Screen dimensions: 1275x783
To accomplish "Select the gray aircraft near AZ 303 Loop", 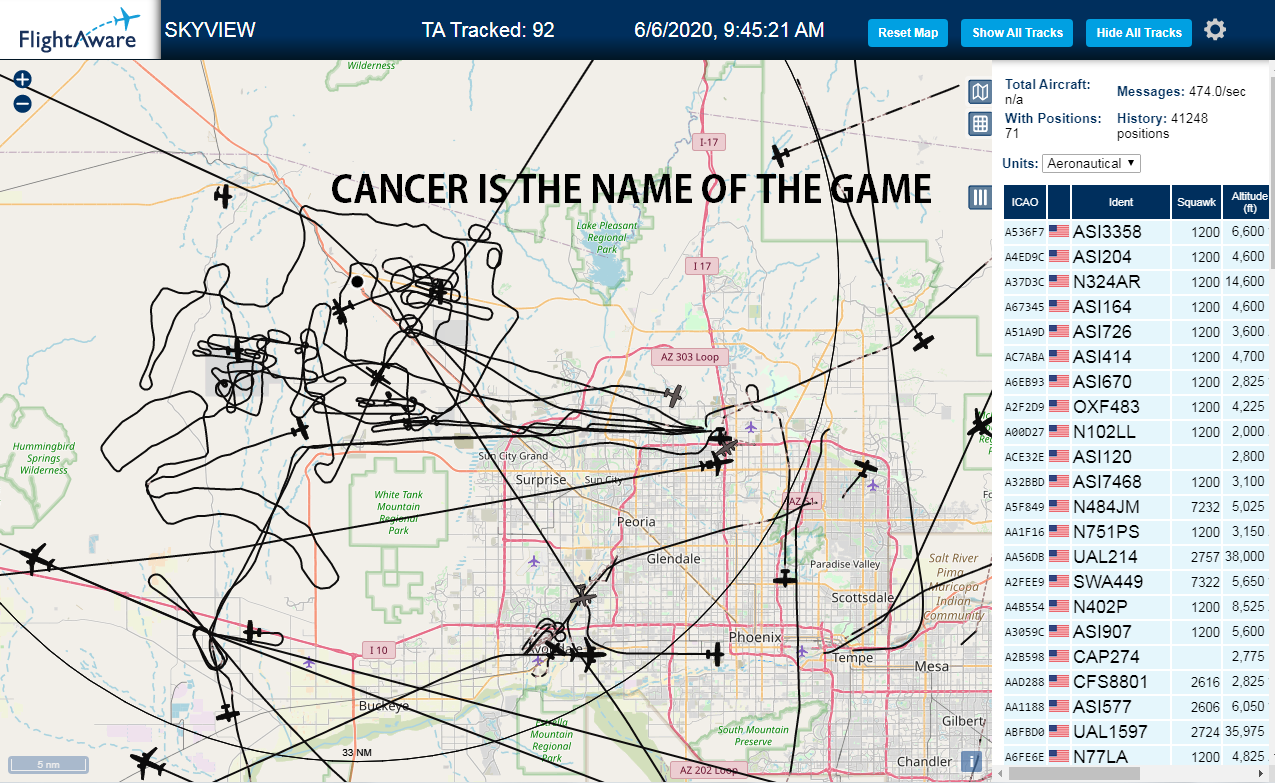I will (675, 395).
